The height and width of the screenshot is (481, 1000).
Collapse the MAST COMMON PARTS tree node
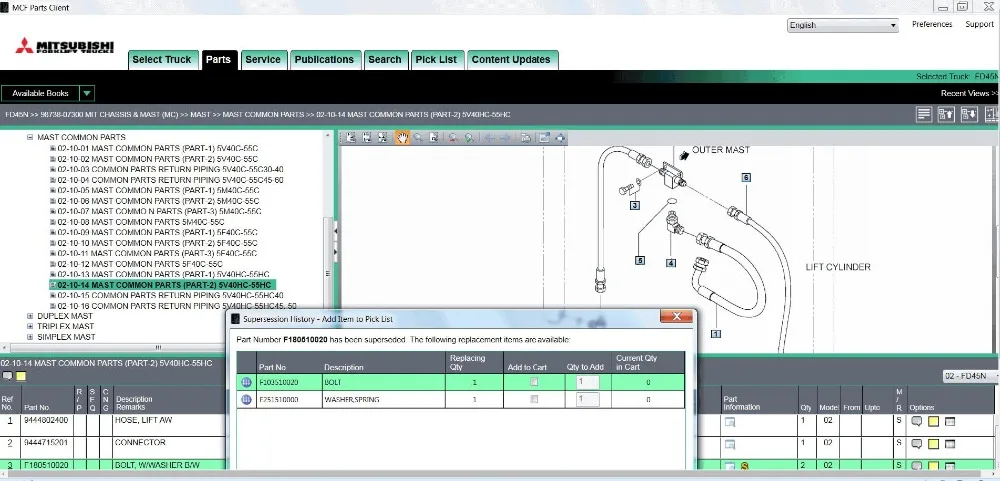30,137
